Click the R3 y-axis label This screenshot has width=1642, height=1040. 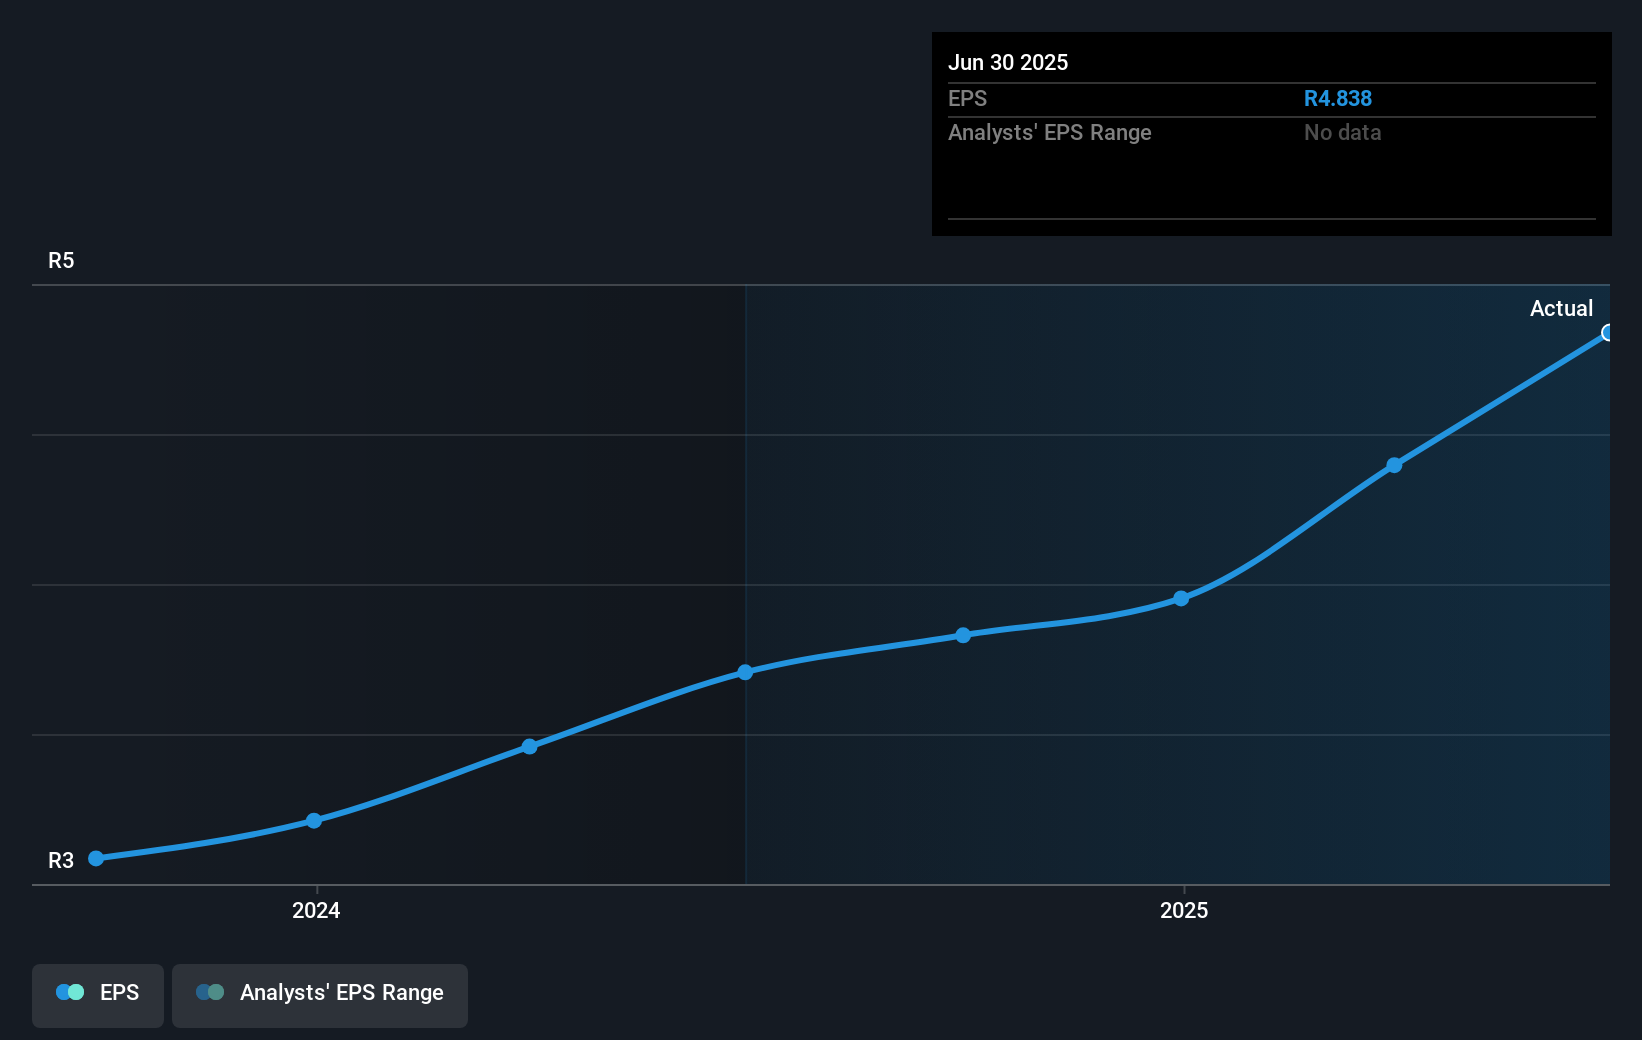click(61, 860)
